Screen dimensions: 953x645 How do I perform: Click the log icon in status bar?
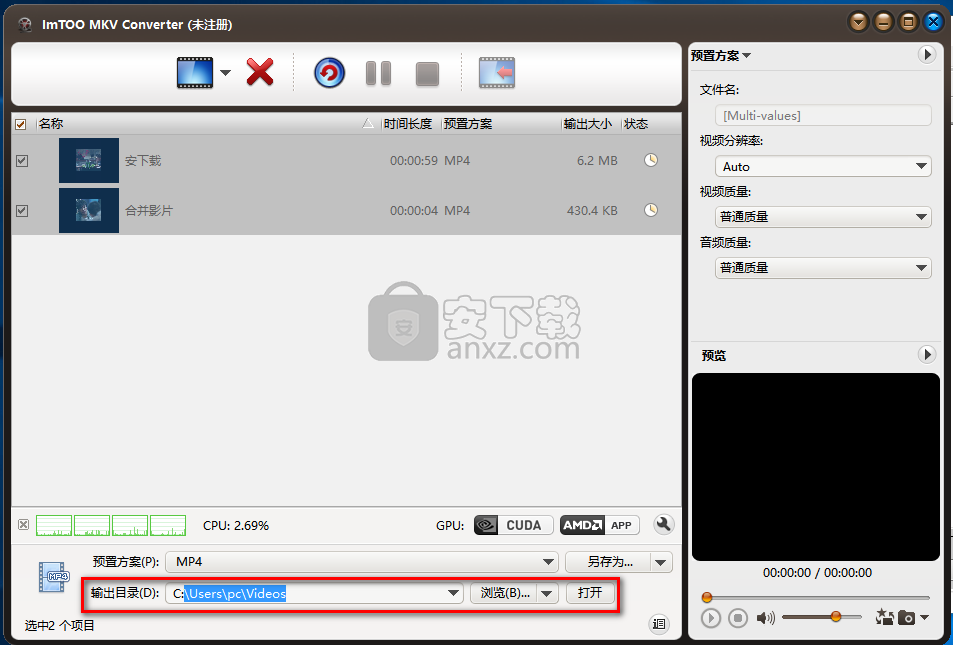(659, 624)
